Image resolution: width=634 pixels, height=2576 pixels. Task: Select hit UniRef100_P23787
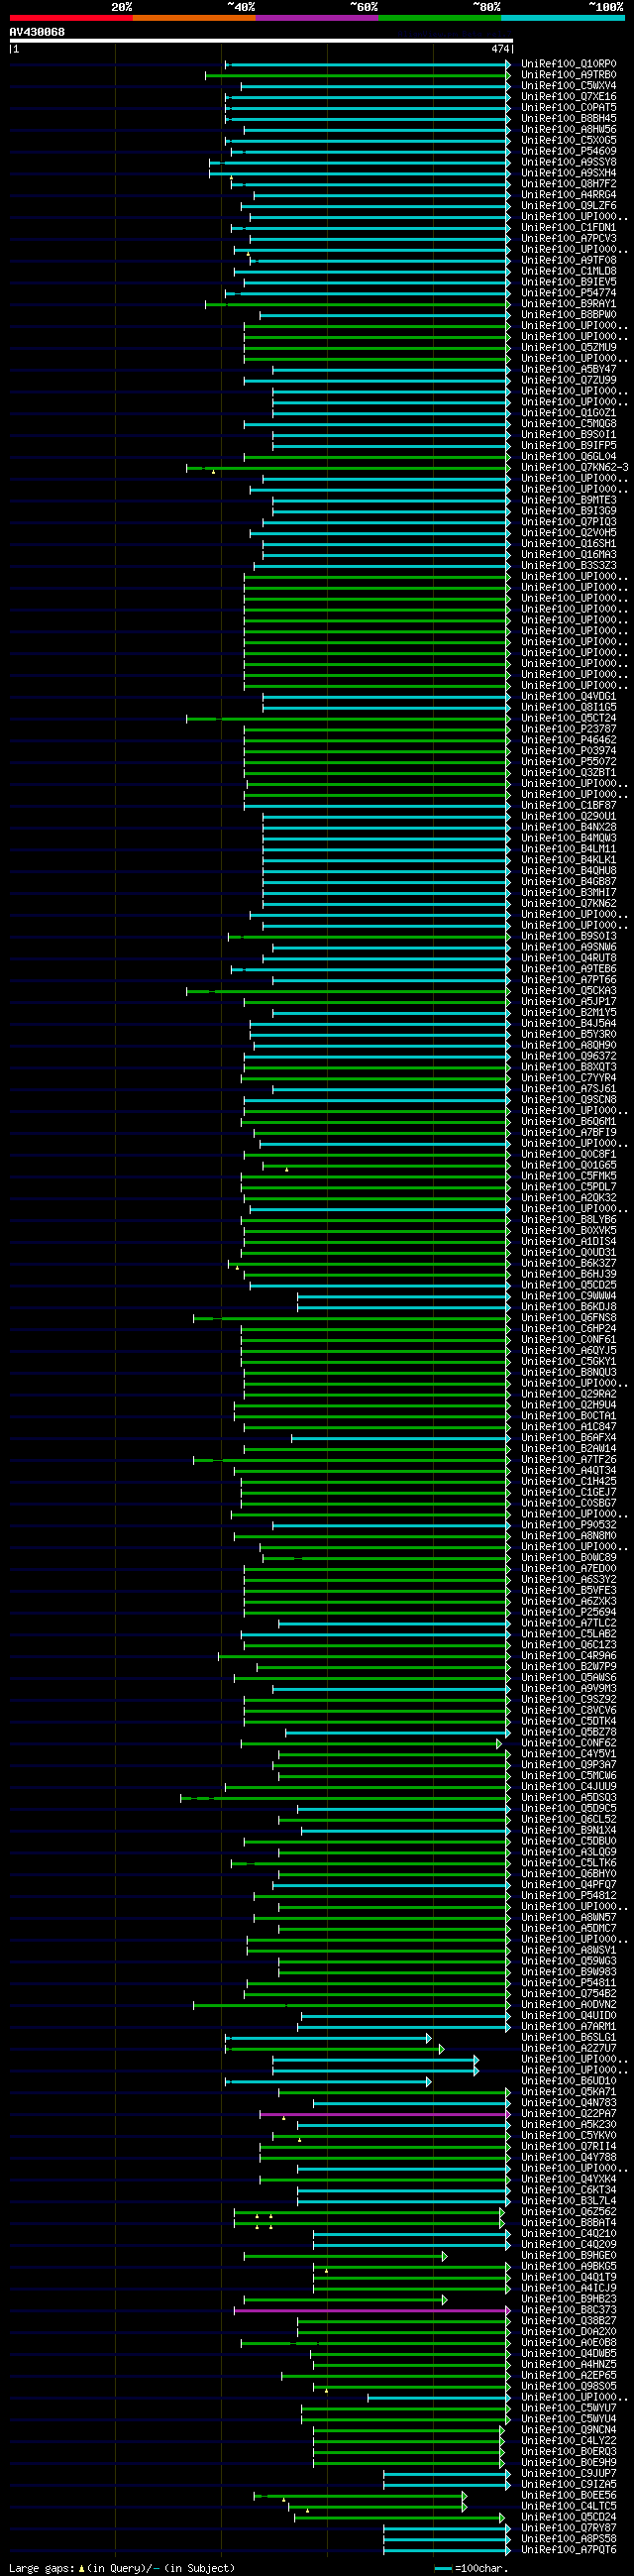[x=569, y=730]
